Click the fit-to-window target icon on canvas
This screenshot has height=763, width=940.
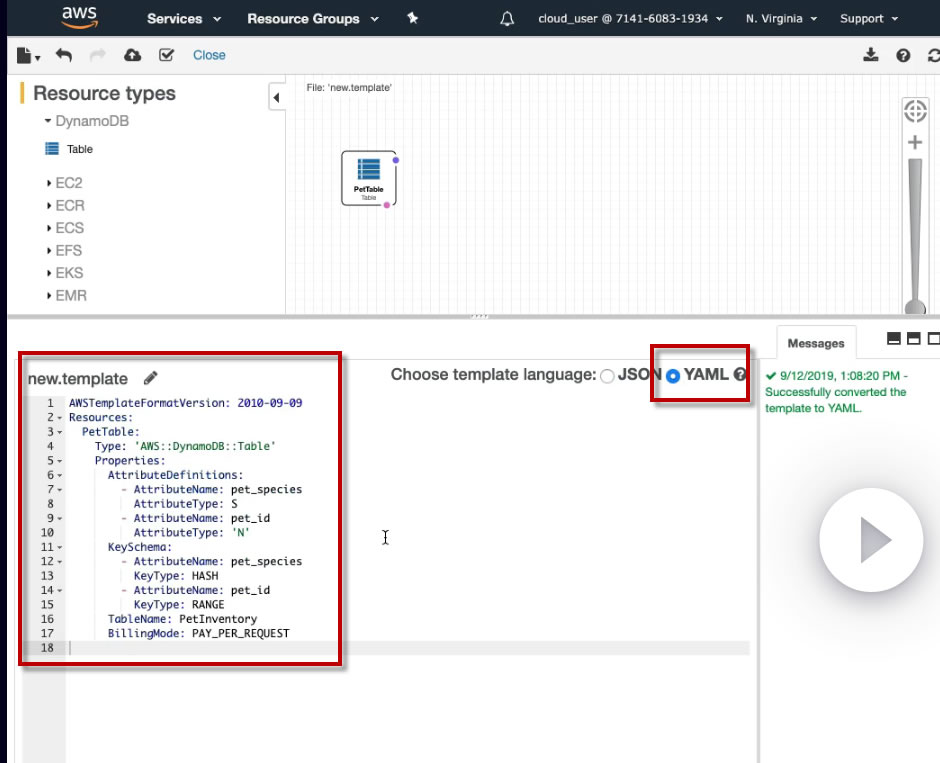point(914,111)
